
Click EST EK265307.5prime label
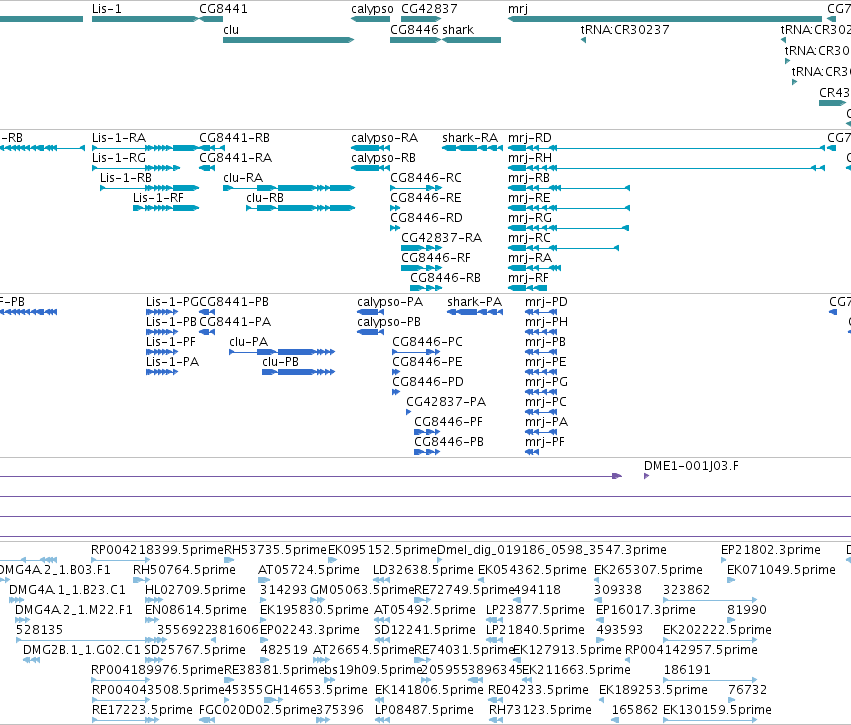click(649, 570)
